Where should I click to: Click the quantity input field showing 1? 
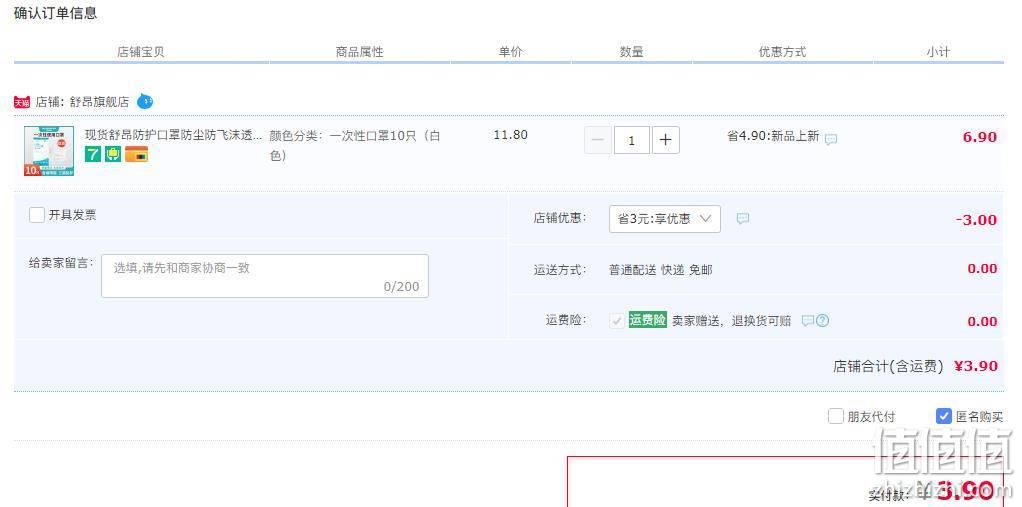pyautogui.click(x=632, y=140)
